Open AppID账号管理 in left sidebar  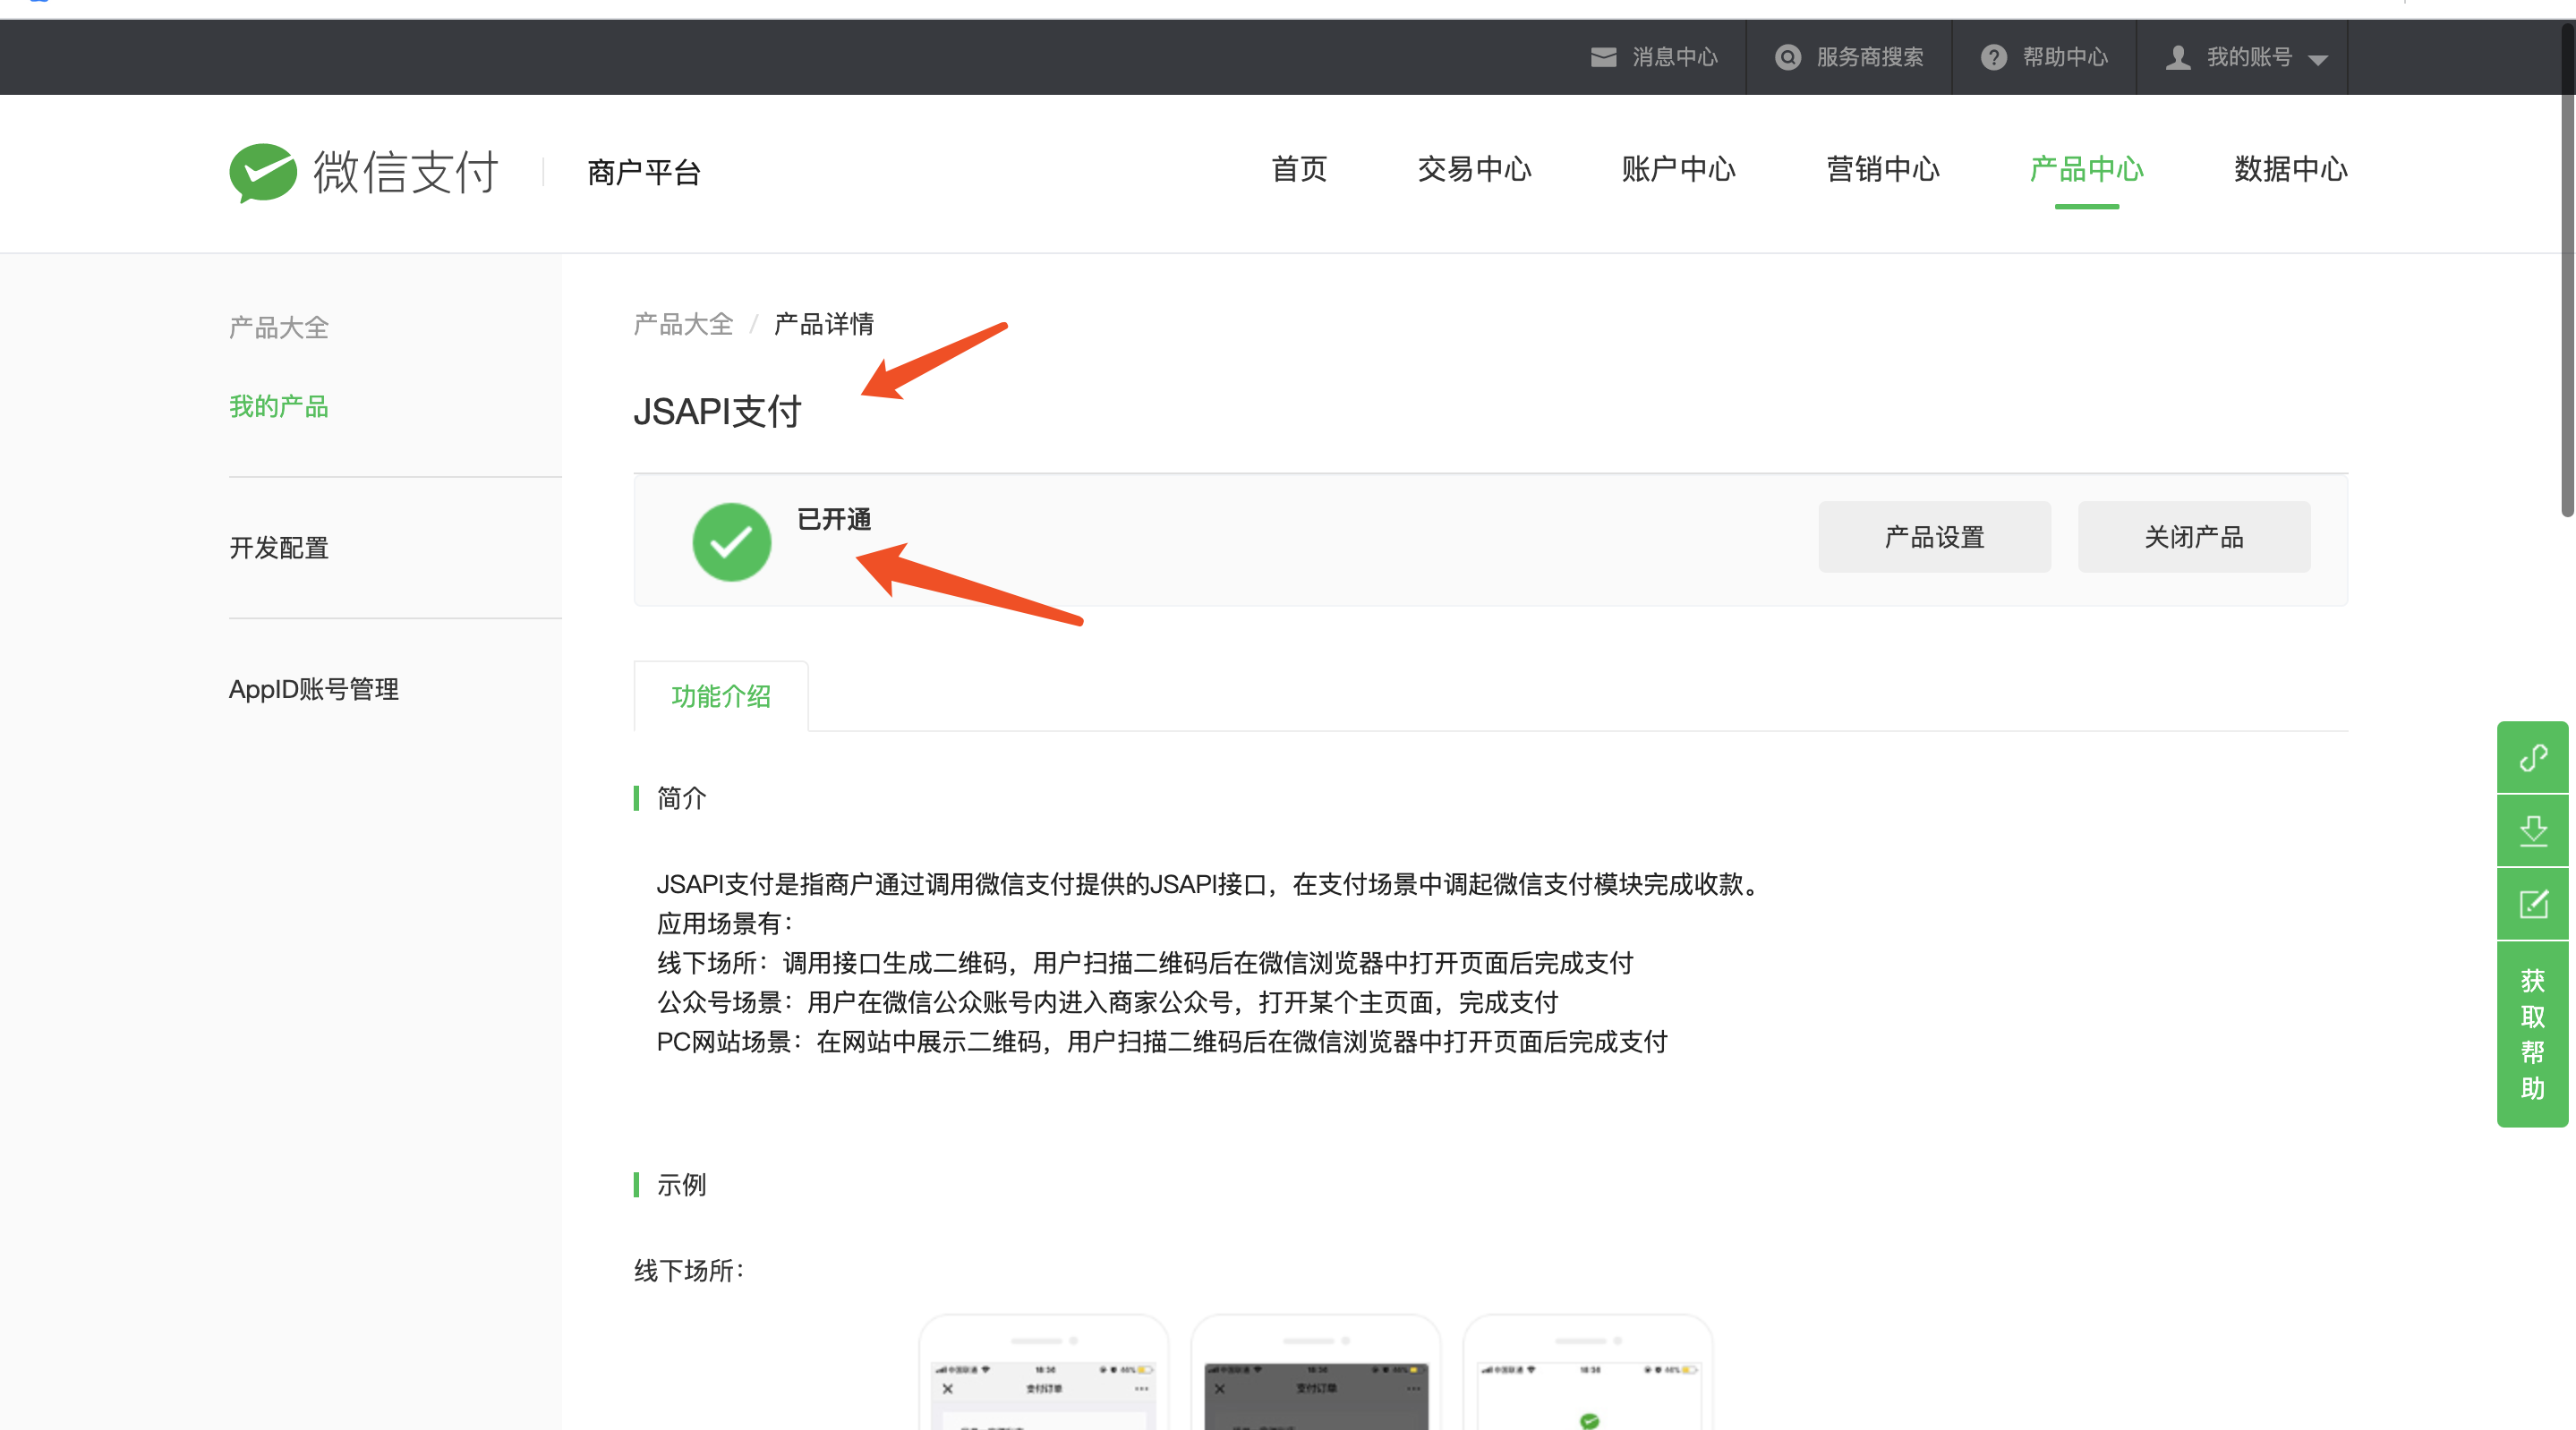[313, 689]
